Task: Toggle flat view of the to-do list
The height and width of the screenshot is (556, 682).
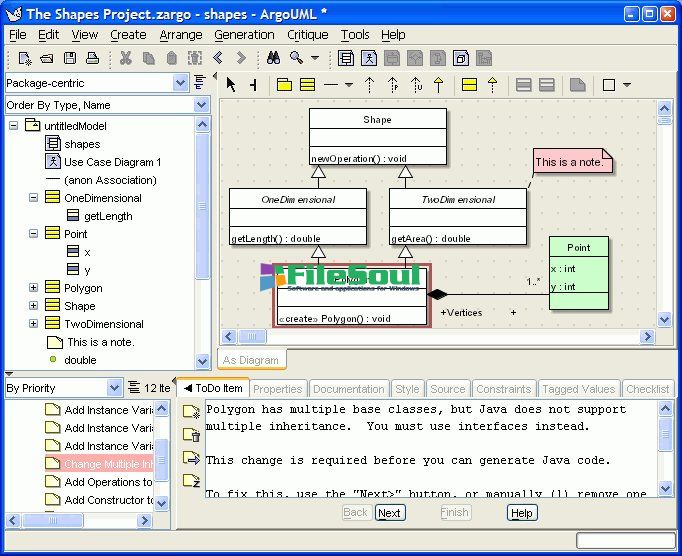Action: click(134, 388)
